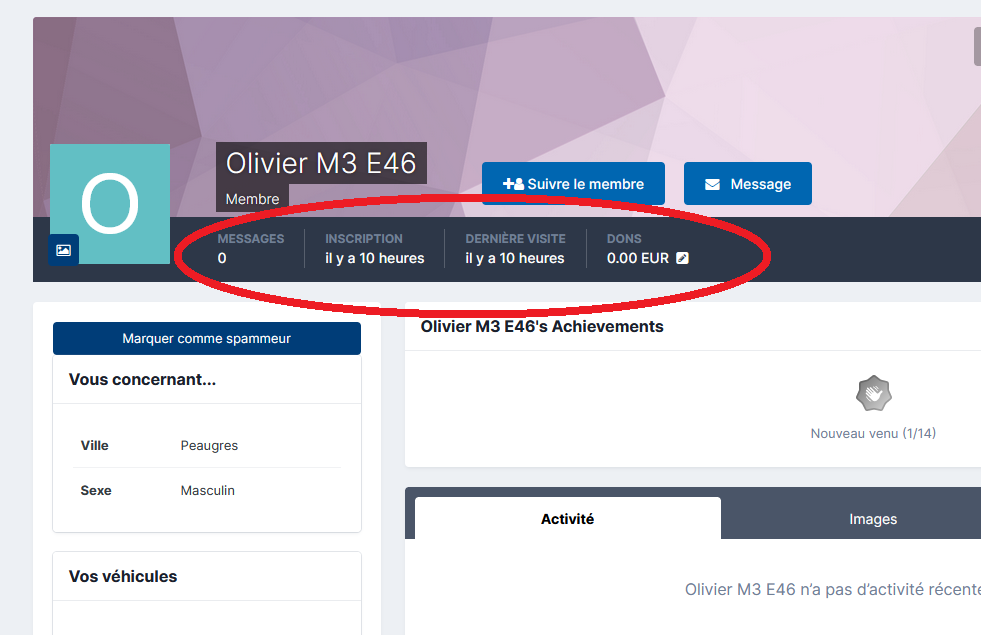This screenshot has width=981, height=635.
Task: Click the Olivier M3 E46 profile name
Action: 321,163
